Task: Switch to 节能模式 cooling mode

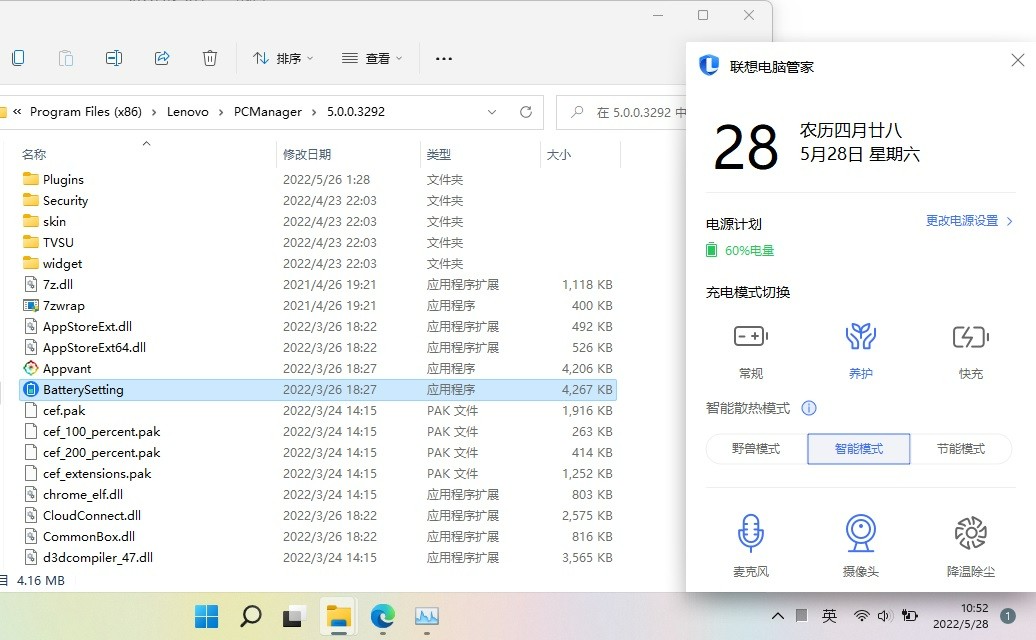Action: 961,449
